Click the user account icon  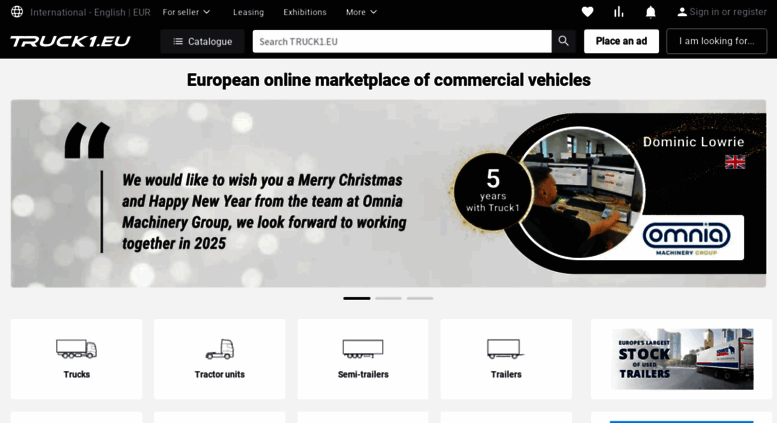click(682, 12)
